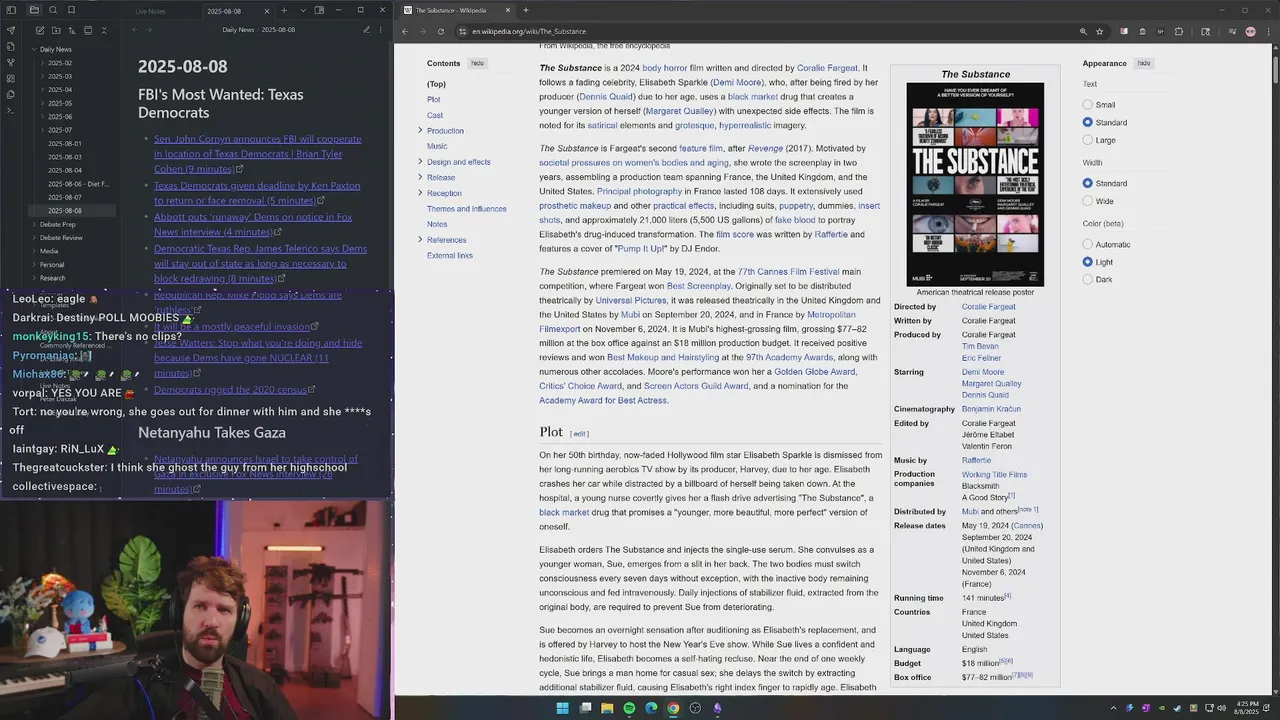Go back in Obsidian note navigation
The image size is (1280, 720).
[x=136, y=30]
